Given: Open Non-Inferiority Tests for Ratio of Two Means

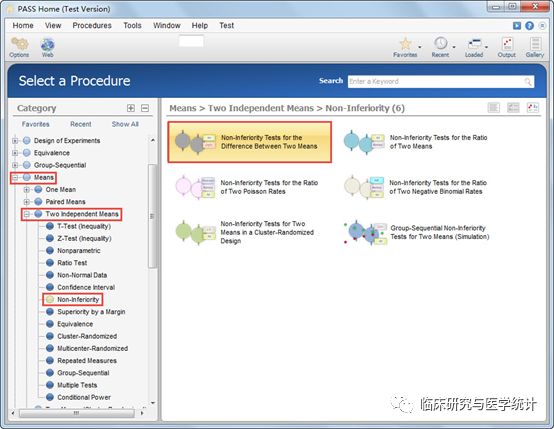Looking at the screenshot, I should pyautogui.click(x=416, y=142).
